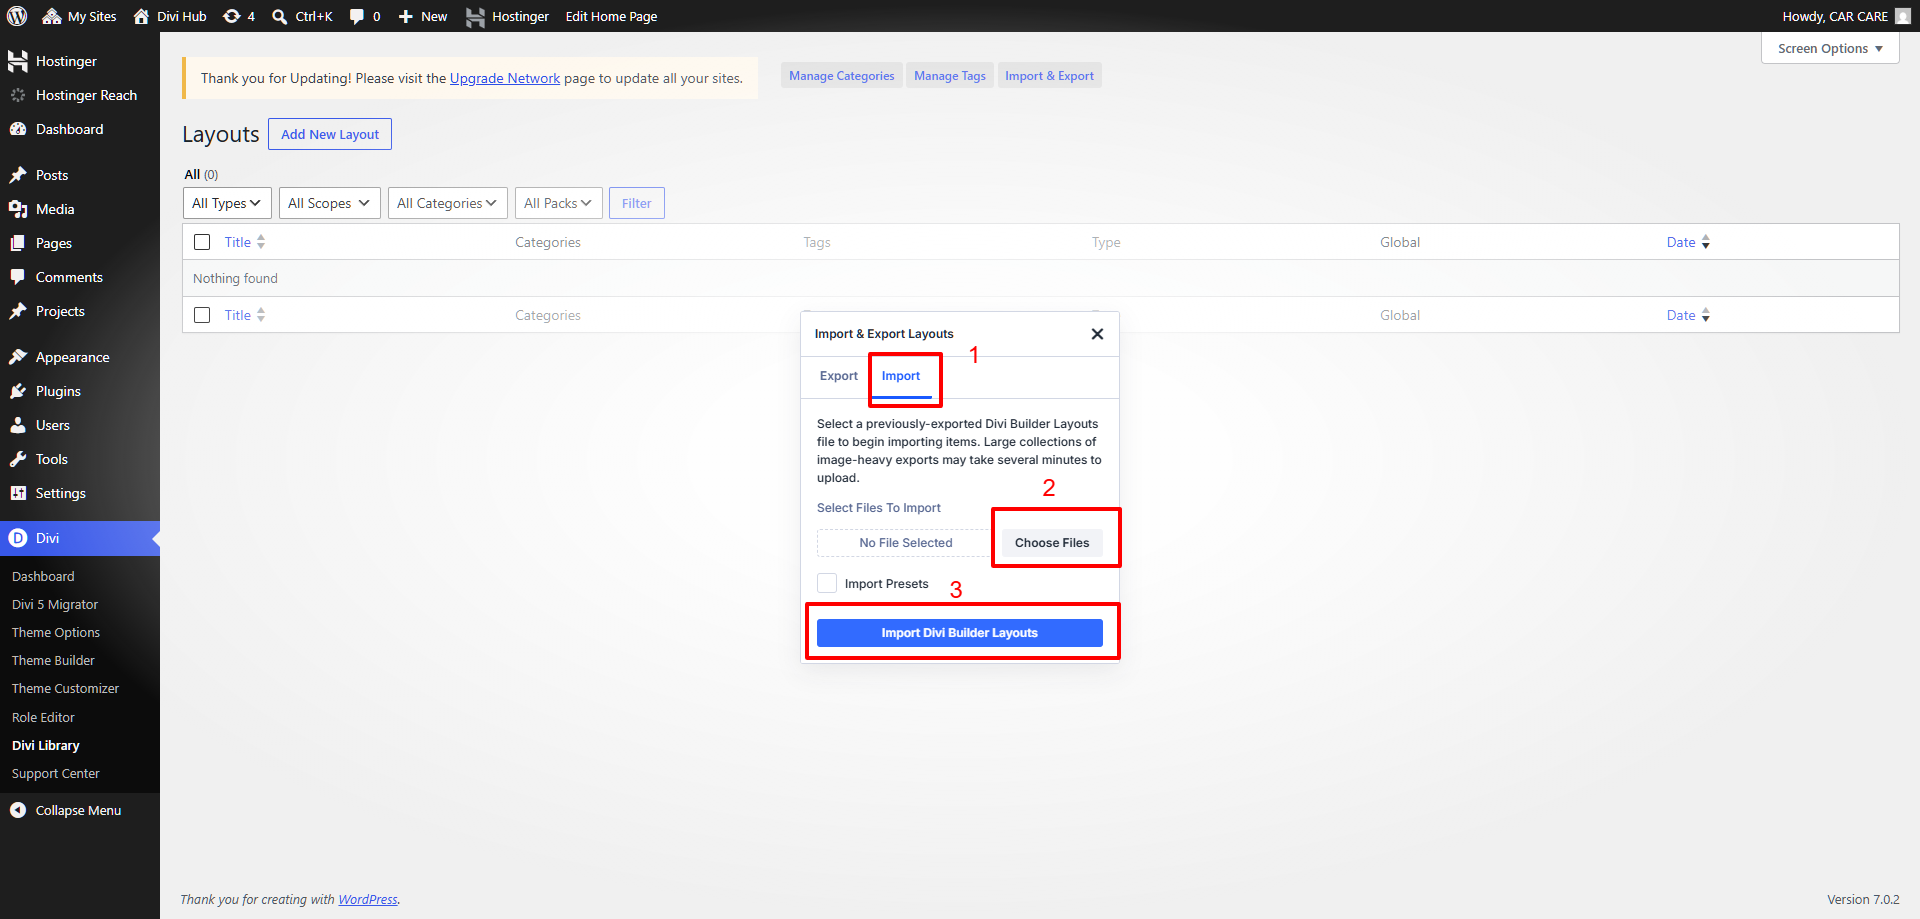
Task: Tick select-all checkbox in table header
Action: click(202, 242)
